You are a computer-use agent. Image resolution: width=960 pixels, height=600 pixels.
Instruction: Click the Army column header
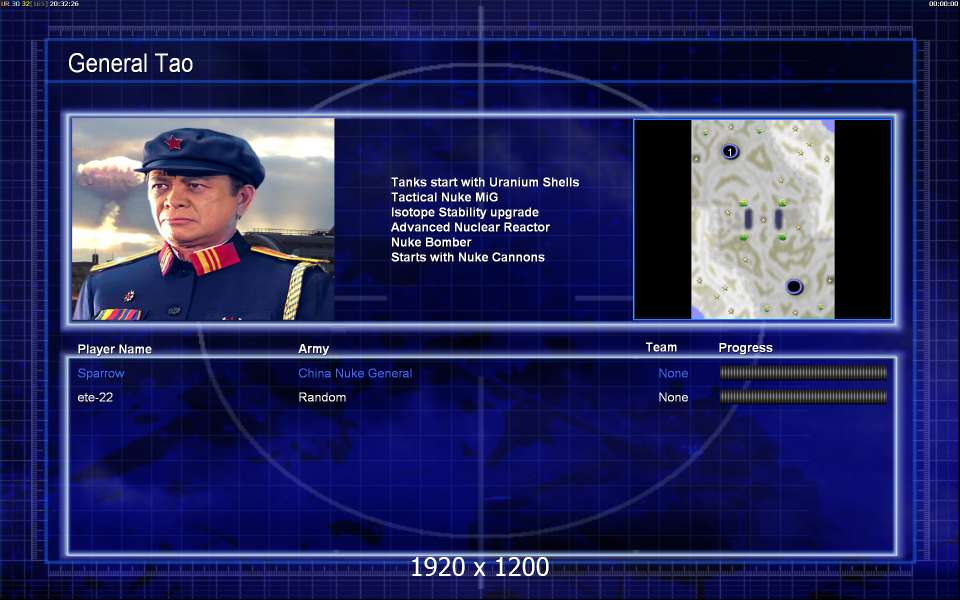(x=313, y=348)
